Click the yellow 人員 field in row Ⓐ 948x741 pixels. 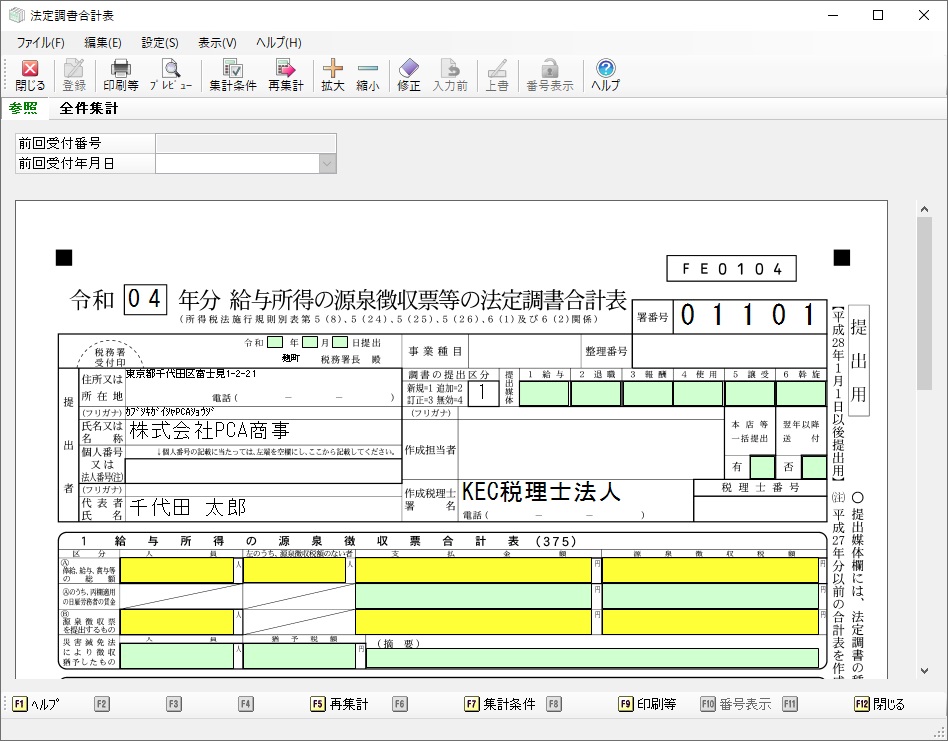[x=176, y=570]
